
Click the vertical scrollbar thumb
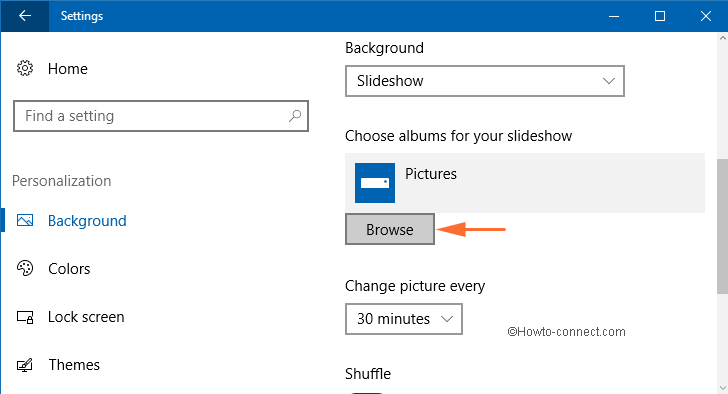pyautogui.click(x=722, y=226)
